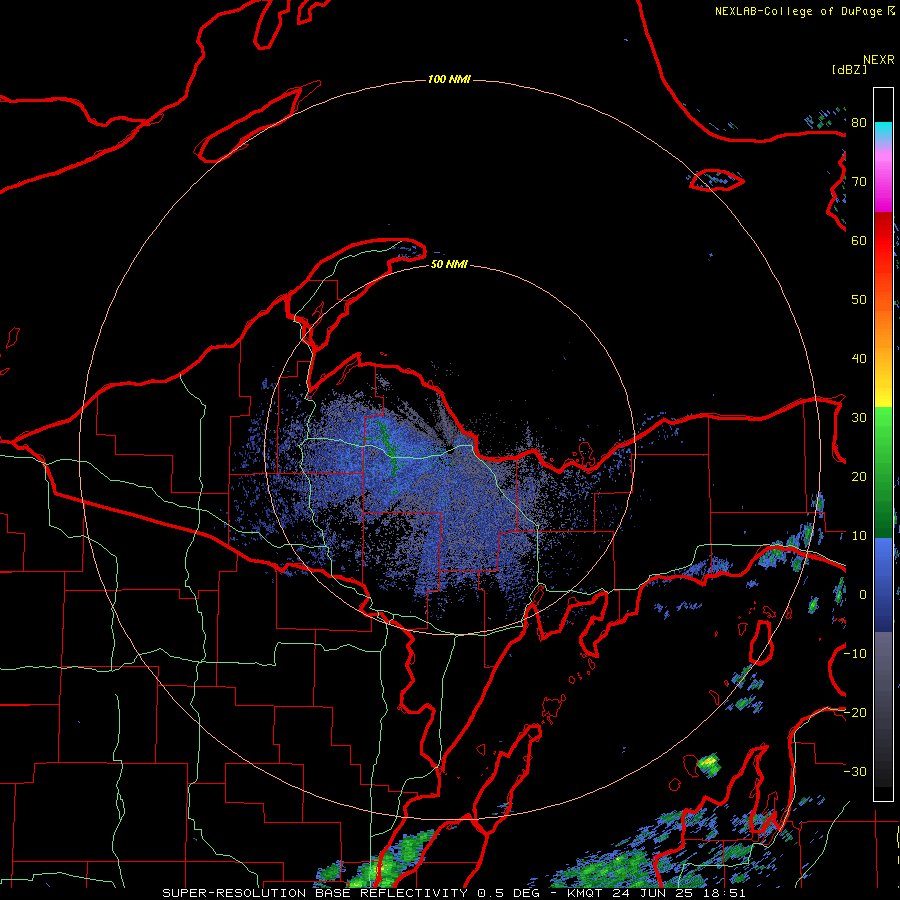
Task: Click the -10 value on dBZ scale
Action: point(855,654)
